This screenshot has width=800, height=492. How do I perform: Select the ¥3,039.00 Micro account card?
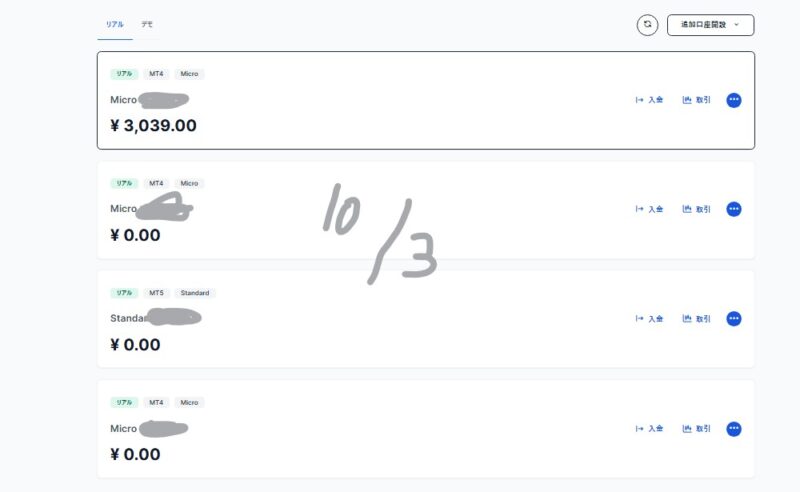coord(400,125)
